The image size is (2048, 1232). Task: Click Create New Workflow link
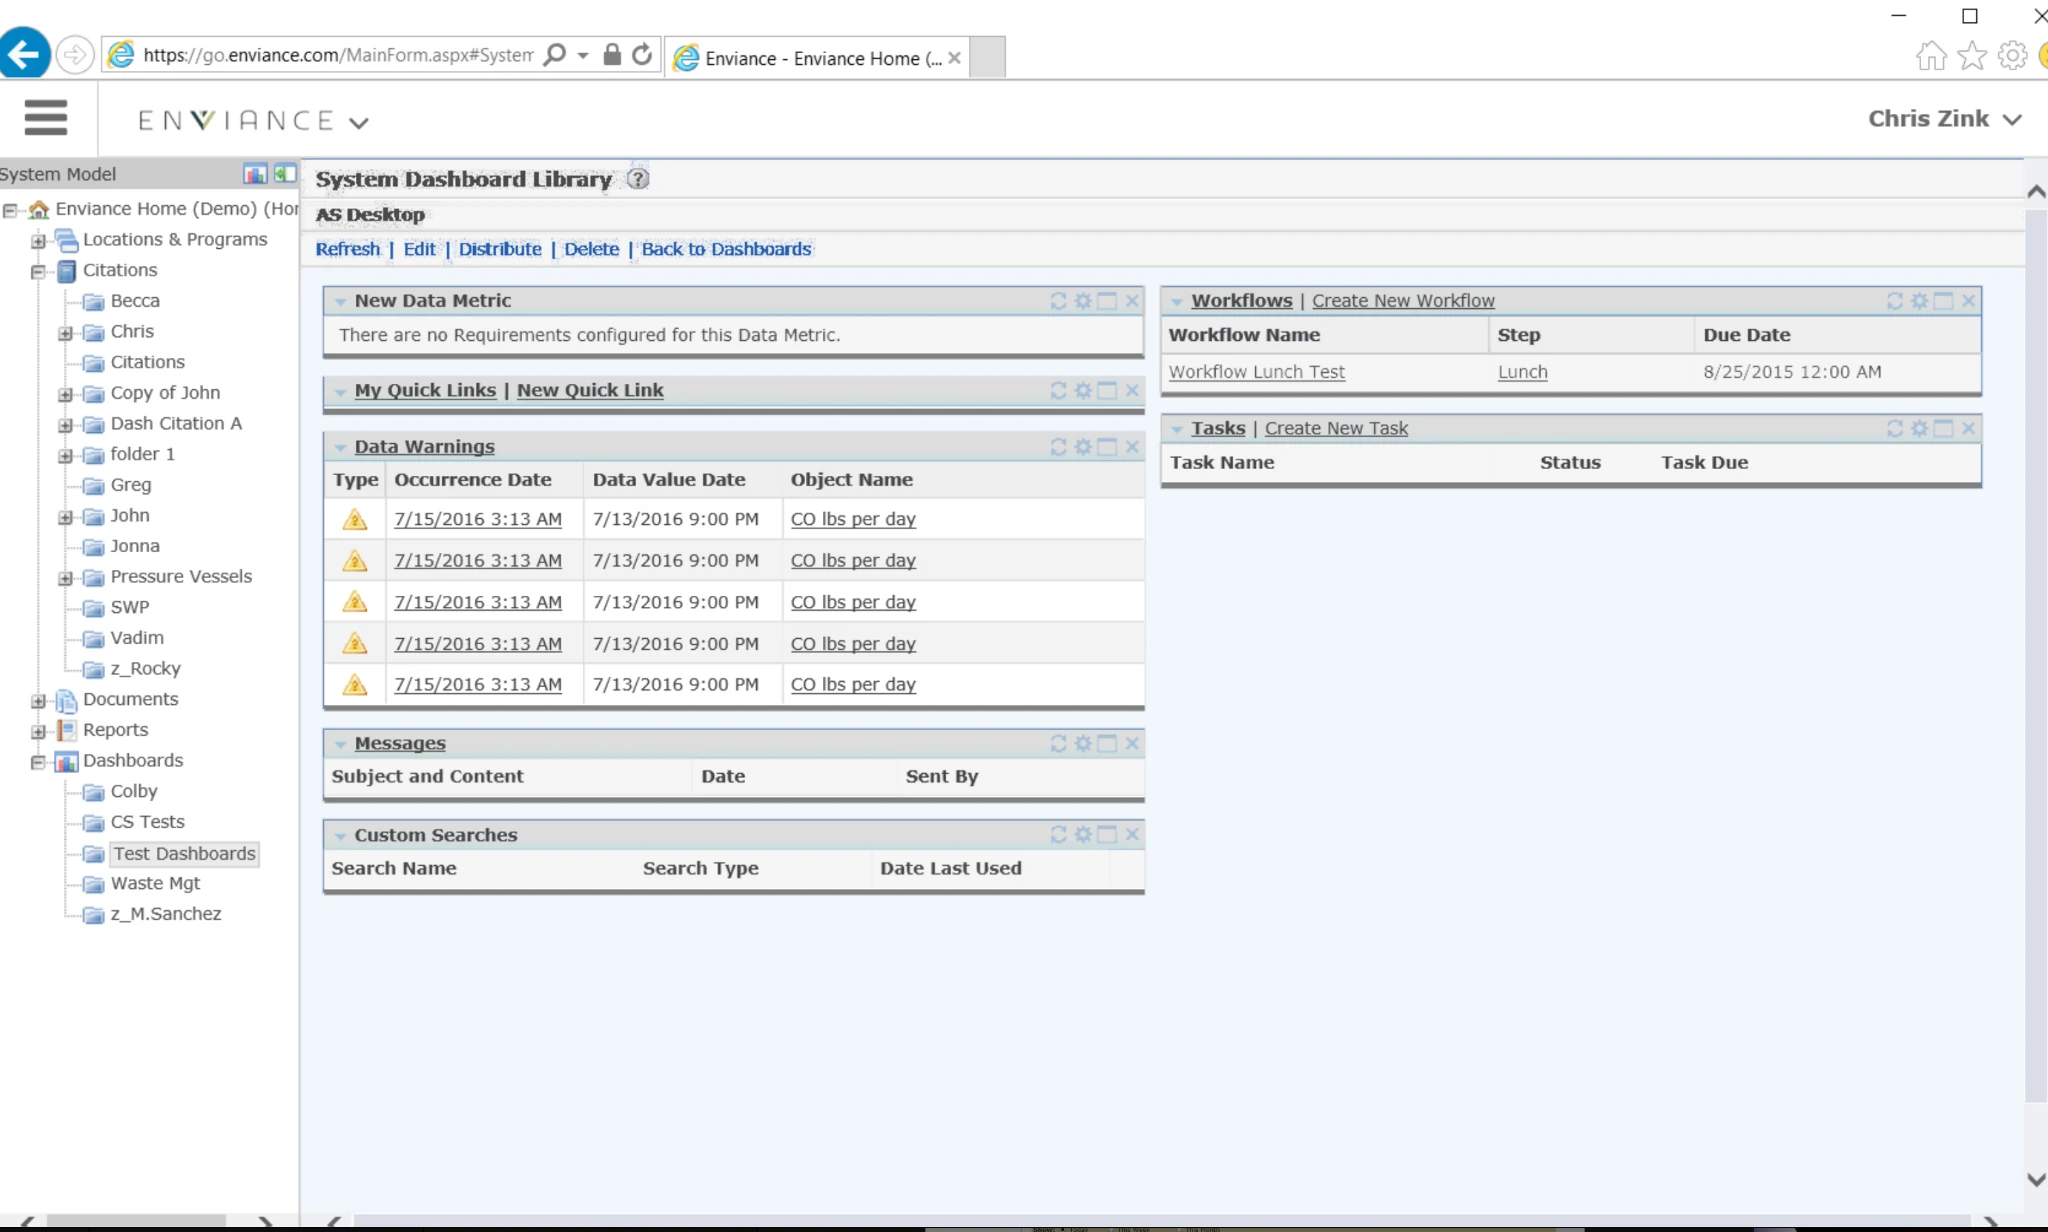pyautogui.click(x=1403, y=301)
